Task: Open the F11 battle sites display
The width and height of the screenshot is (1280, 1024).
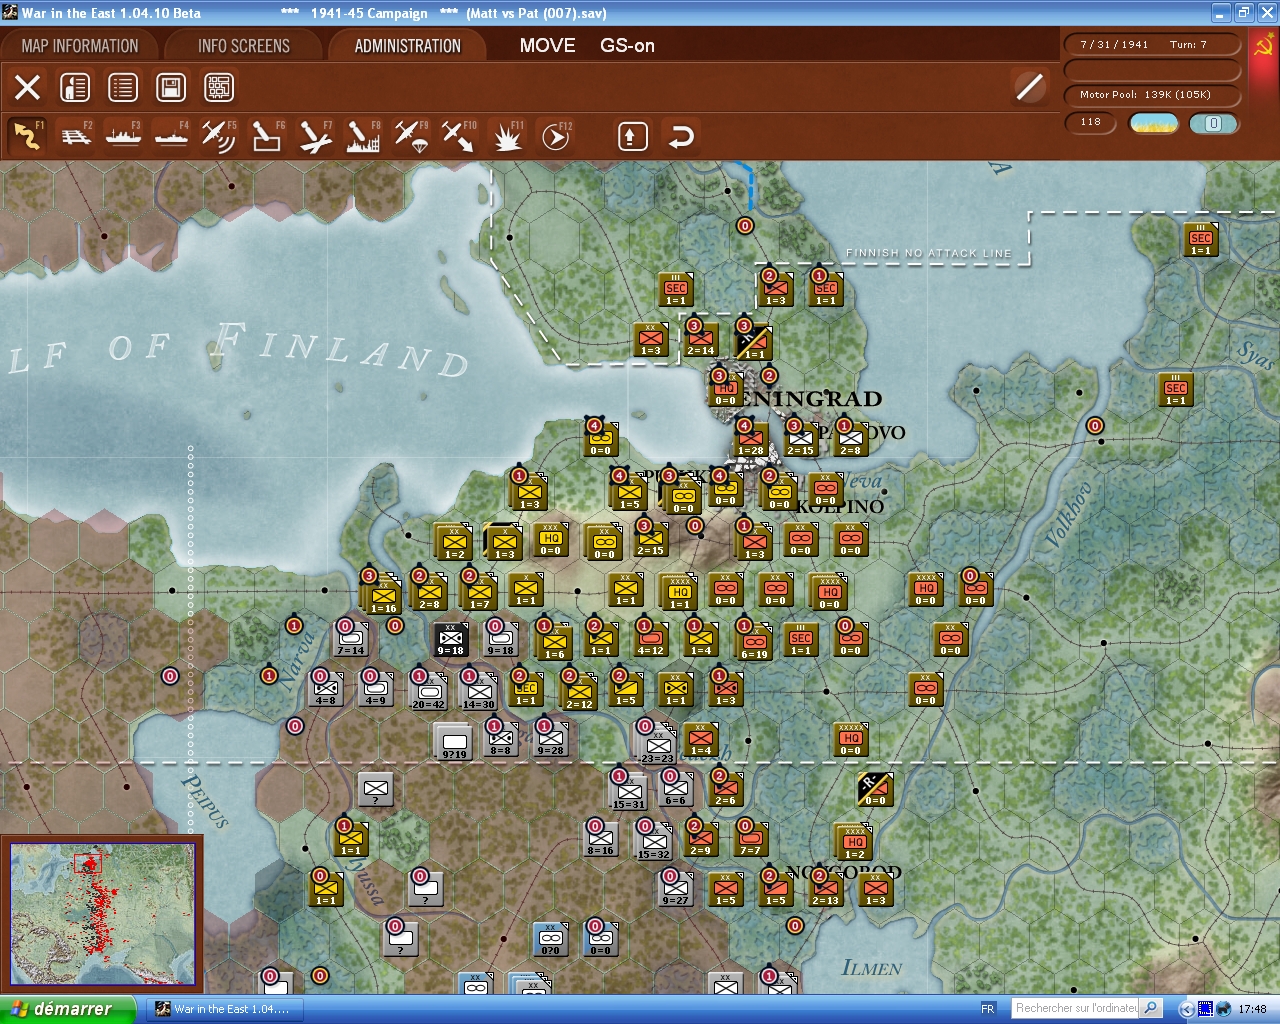Action: pyautogui.click(x=508, y=136)
